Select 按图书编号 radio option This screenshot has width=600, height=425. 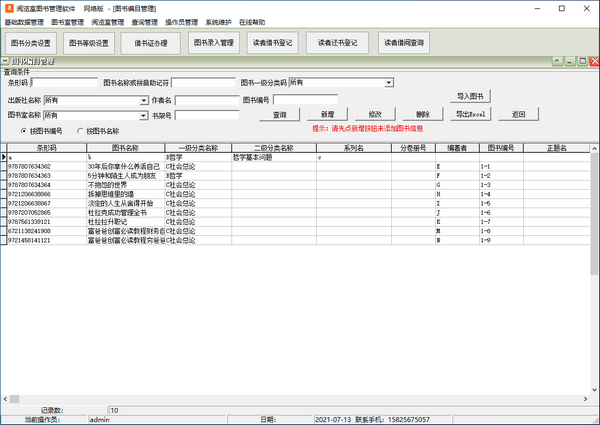pyautogui.click(x=24, y=131)
